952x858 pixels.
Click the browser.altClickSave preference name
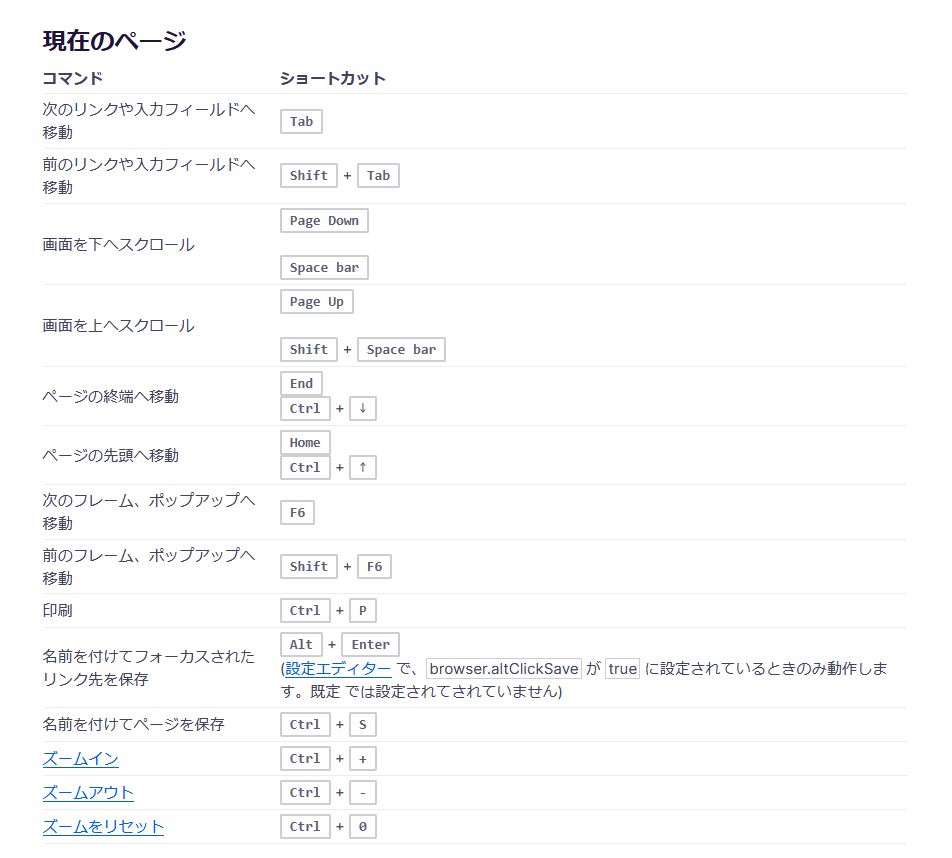point(504,669)
